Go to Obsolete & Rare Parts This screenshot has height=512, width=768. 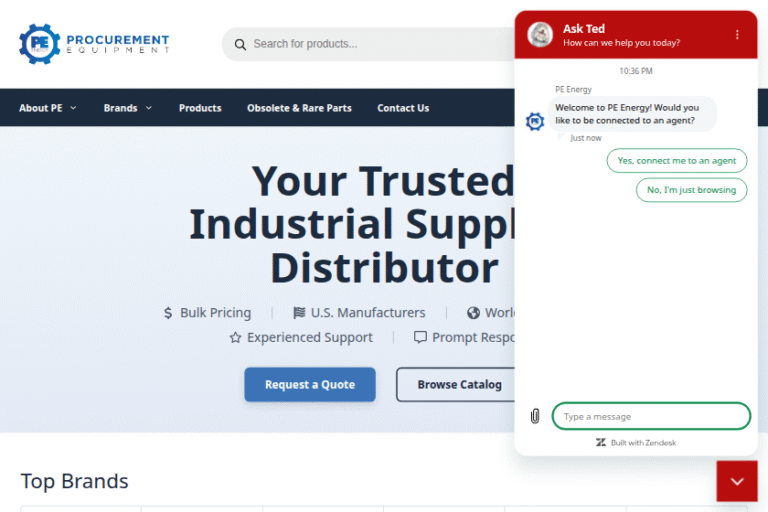(x=299, y=108)
